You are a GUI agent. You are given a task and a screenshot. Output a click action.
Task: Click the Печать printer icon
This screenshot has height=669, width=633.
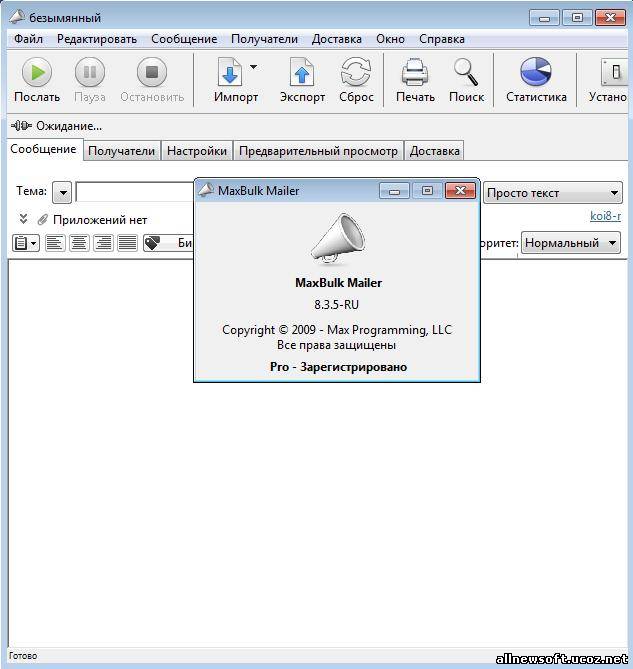415,72
